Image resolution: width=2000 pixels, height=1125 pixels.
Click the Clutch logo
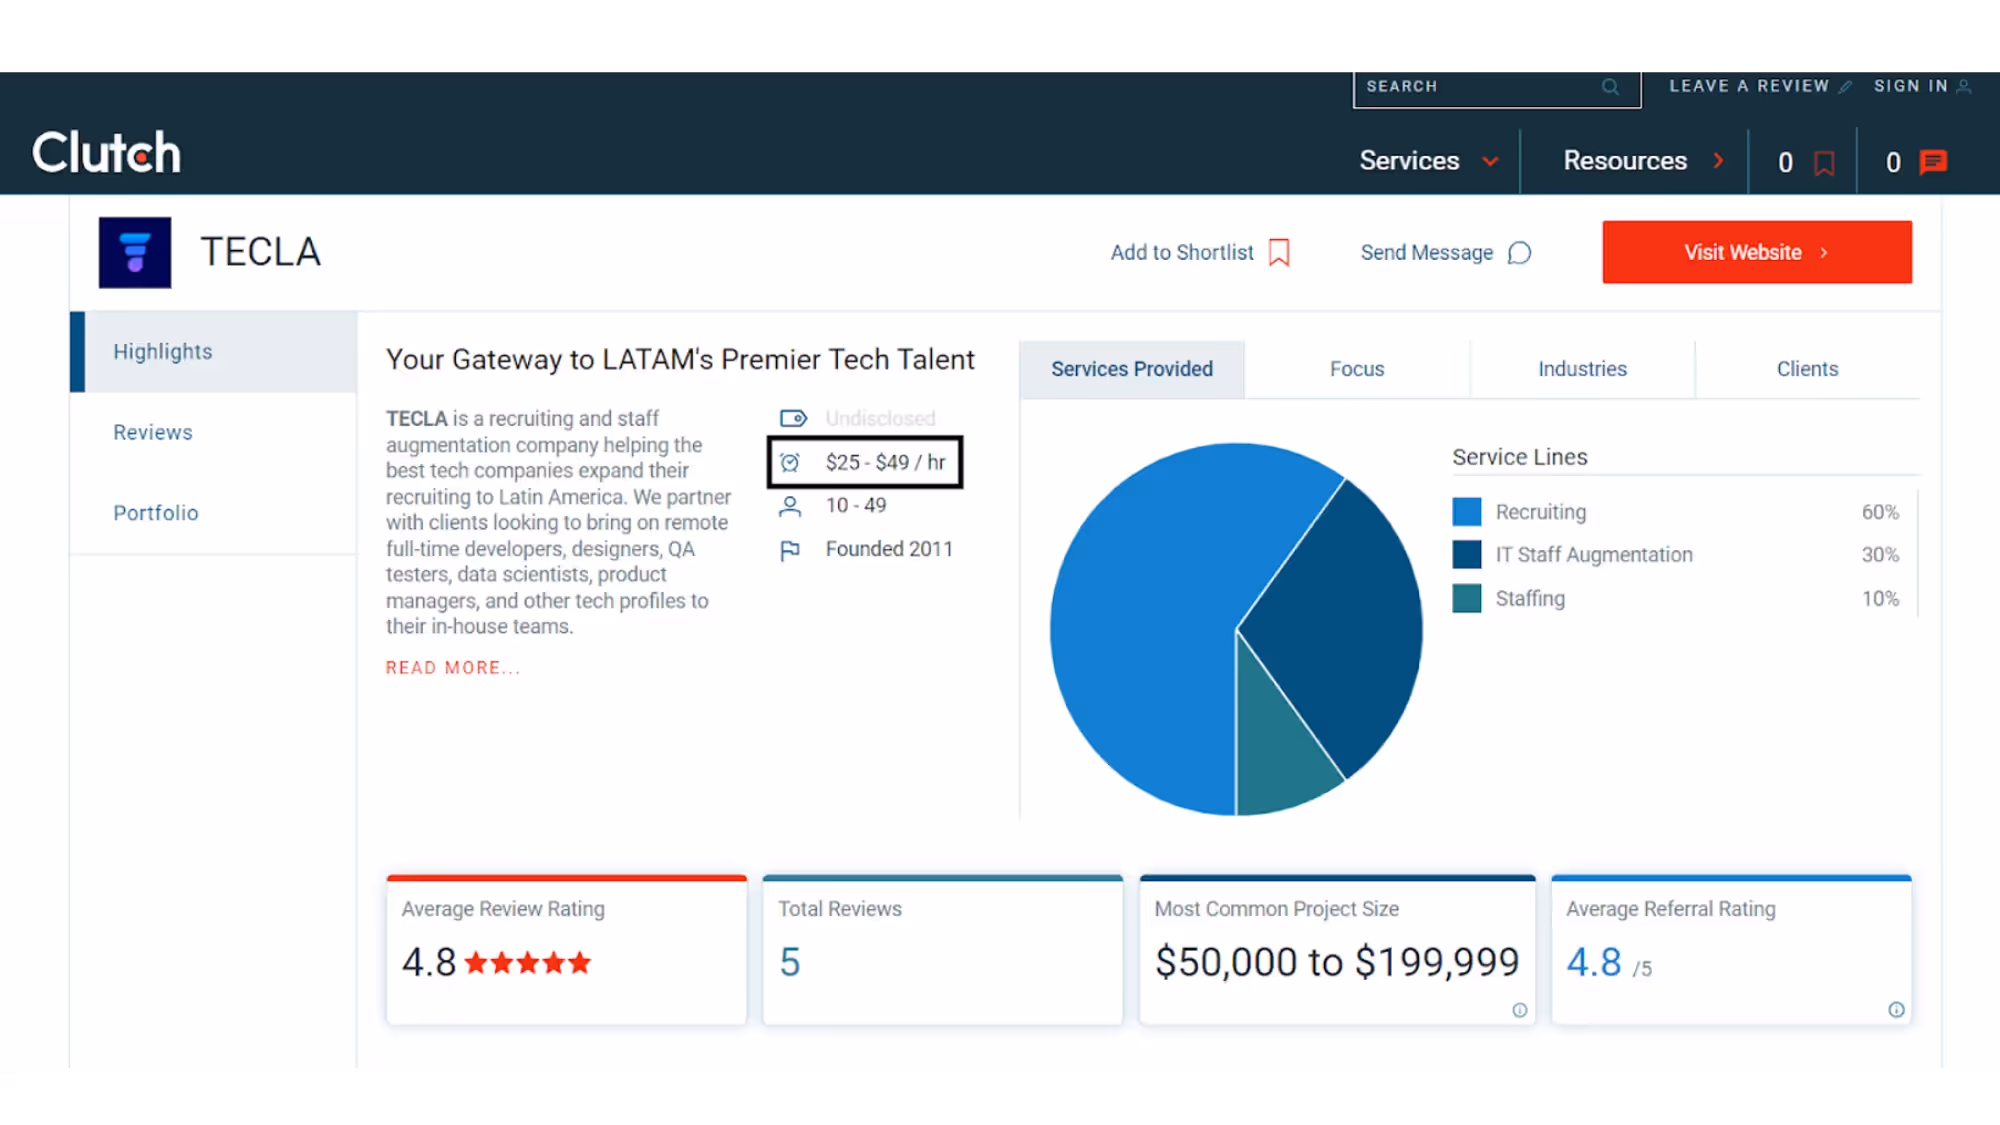pos(106,153)
